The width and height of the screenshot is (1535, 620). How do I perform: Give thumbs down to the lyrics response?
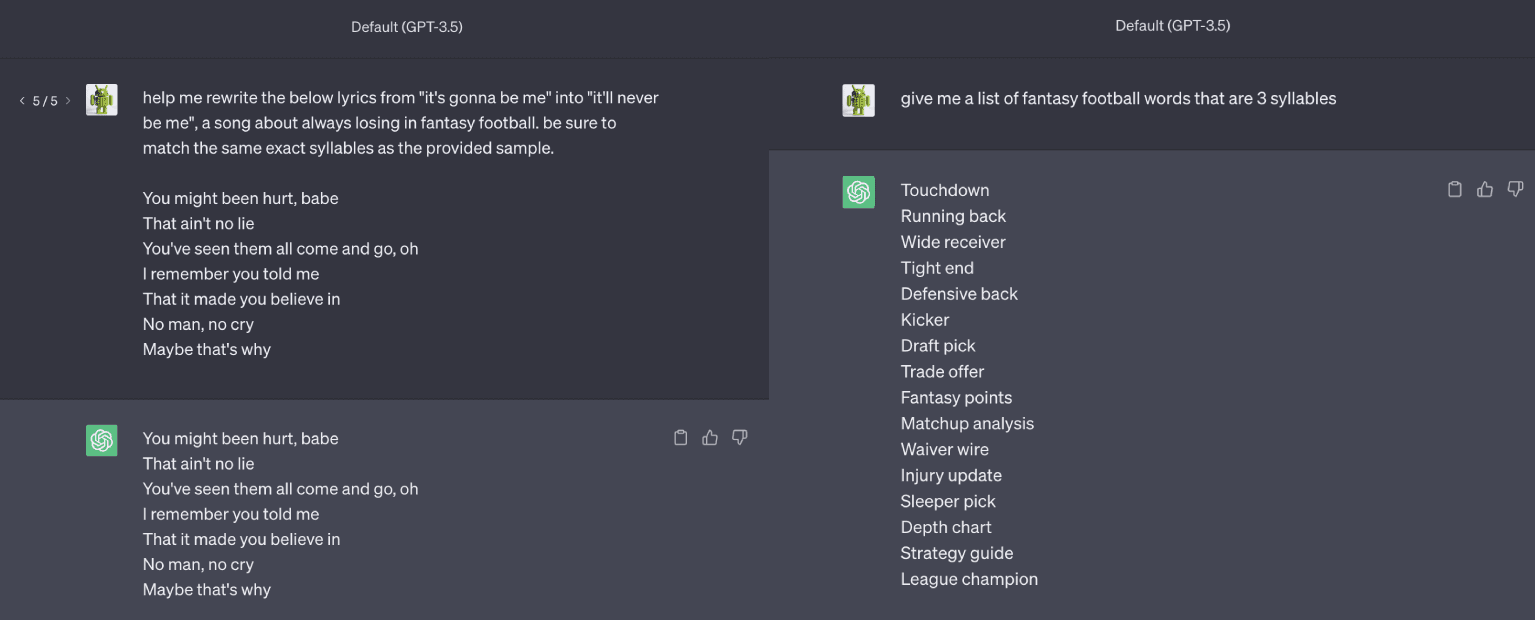[x=740, y=438]
